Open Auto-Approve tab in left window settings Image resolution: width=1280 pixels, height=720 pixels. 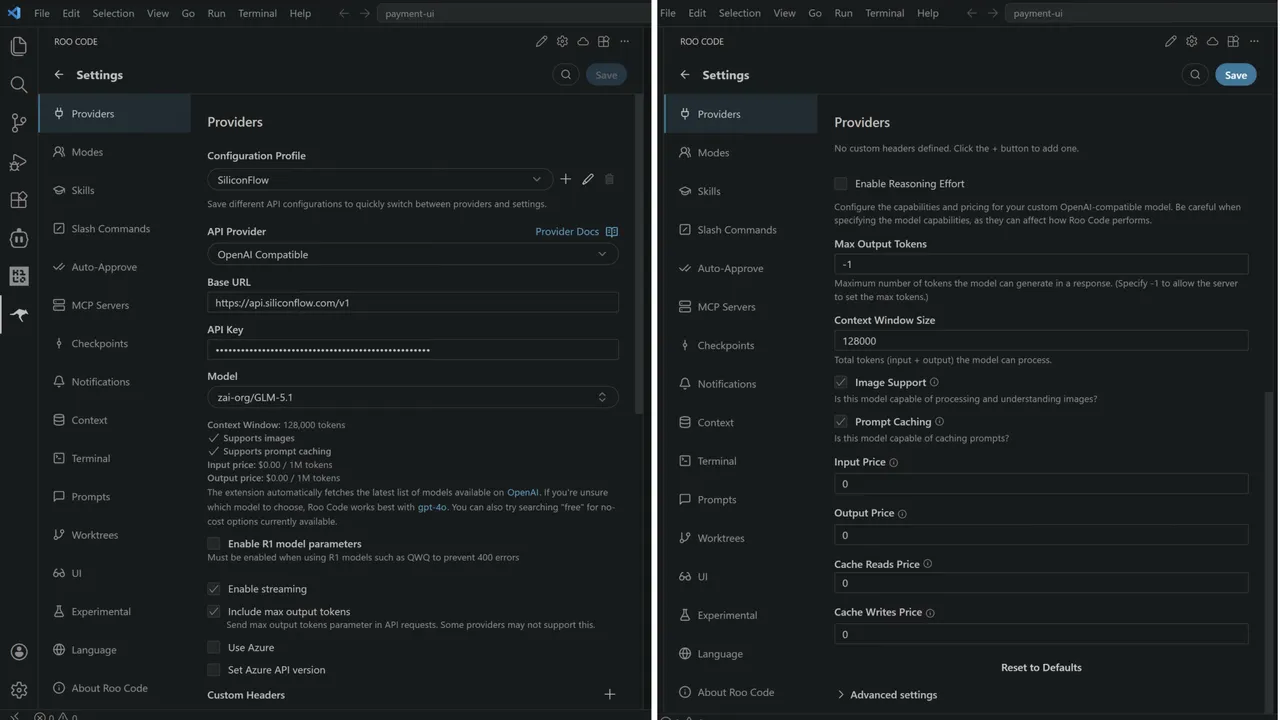pos(115,267)
